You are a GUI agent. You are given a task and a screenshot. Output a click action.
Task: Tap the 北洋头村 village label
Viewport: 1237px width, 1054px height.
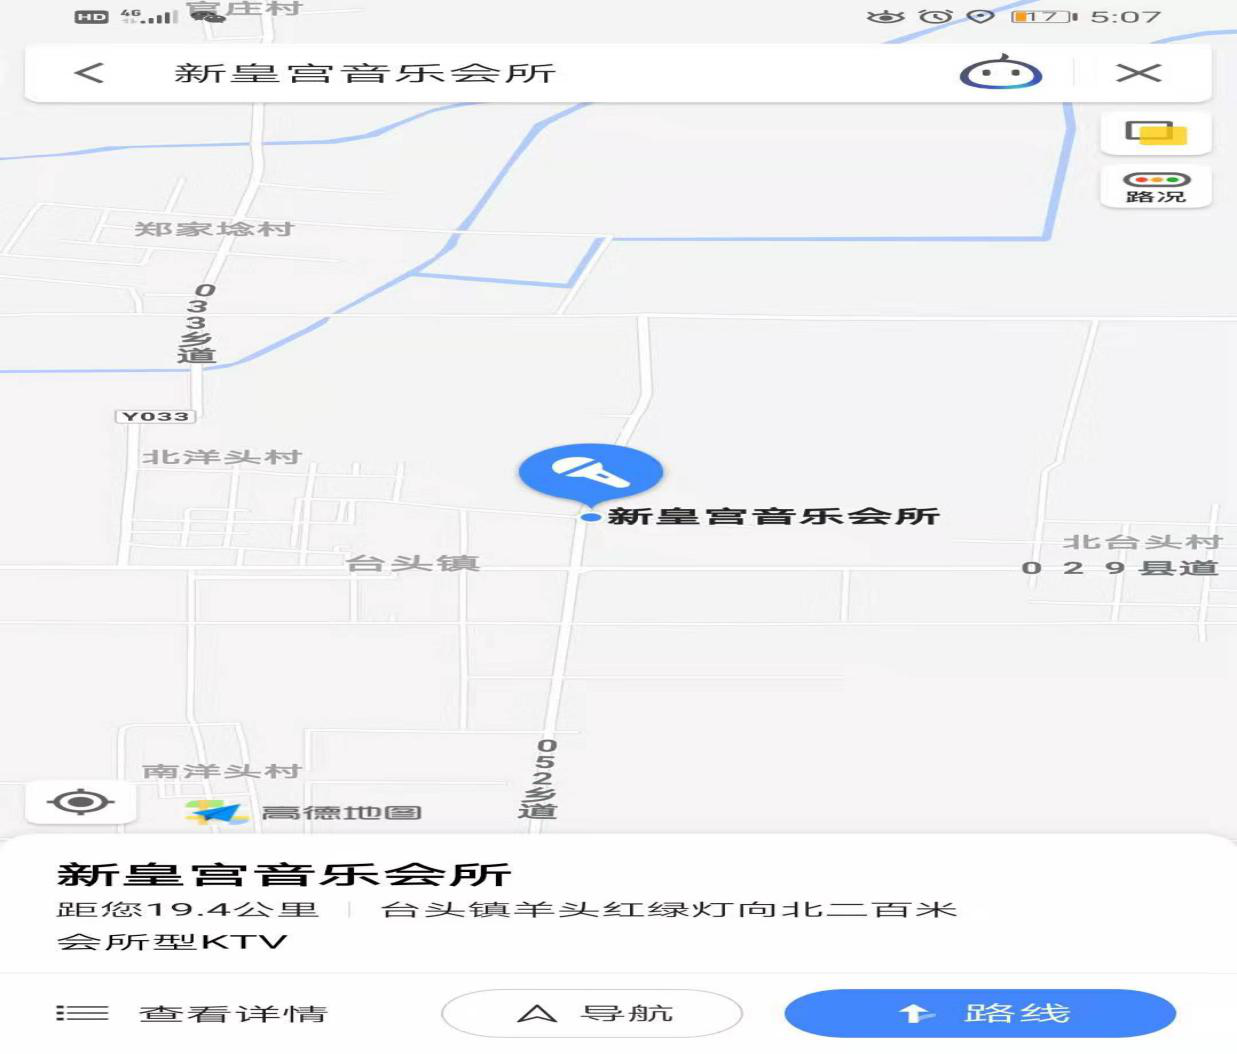[221, 457]
